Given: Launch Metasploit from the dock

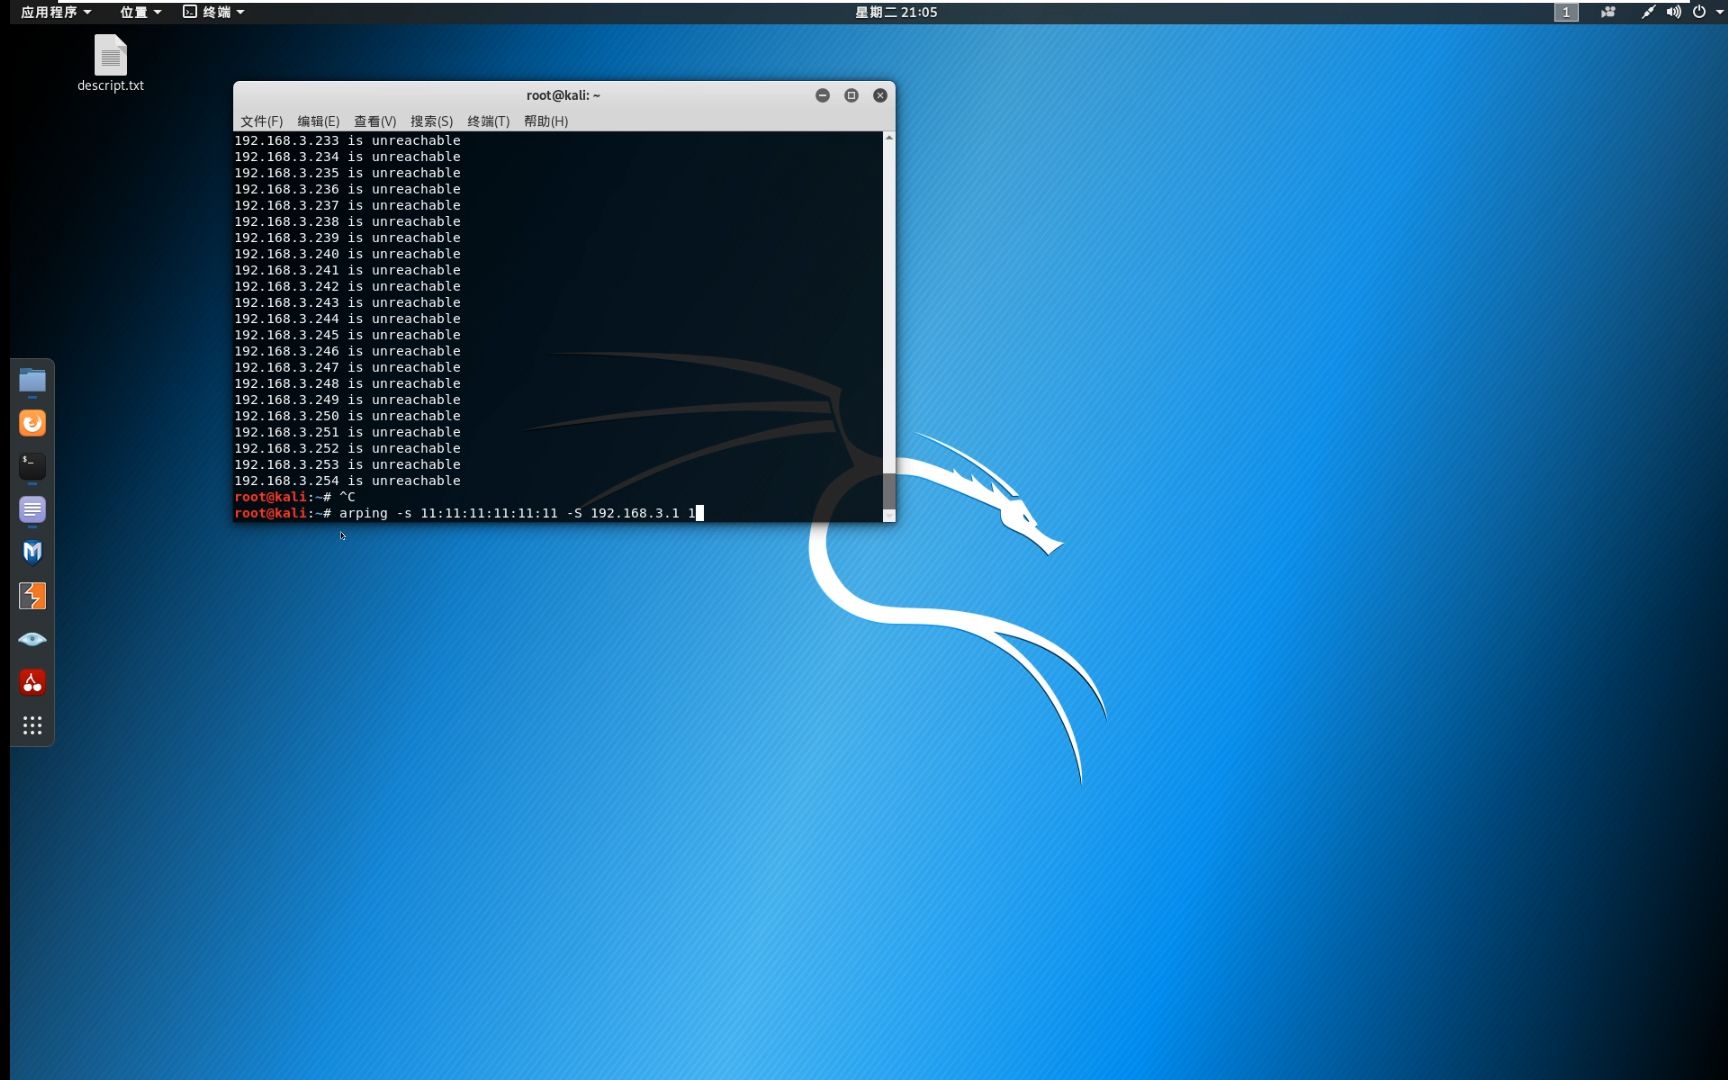Looking at the screenshot, I should click(32, 552).
